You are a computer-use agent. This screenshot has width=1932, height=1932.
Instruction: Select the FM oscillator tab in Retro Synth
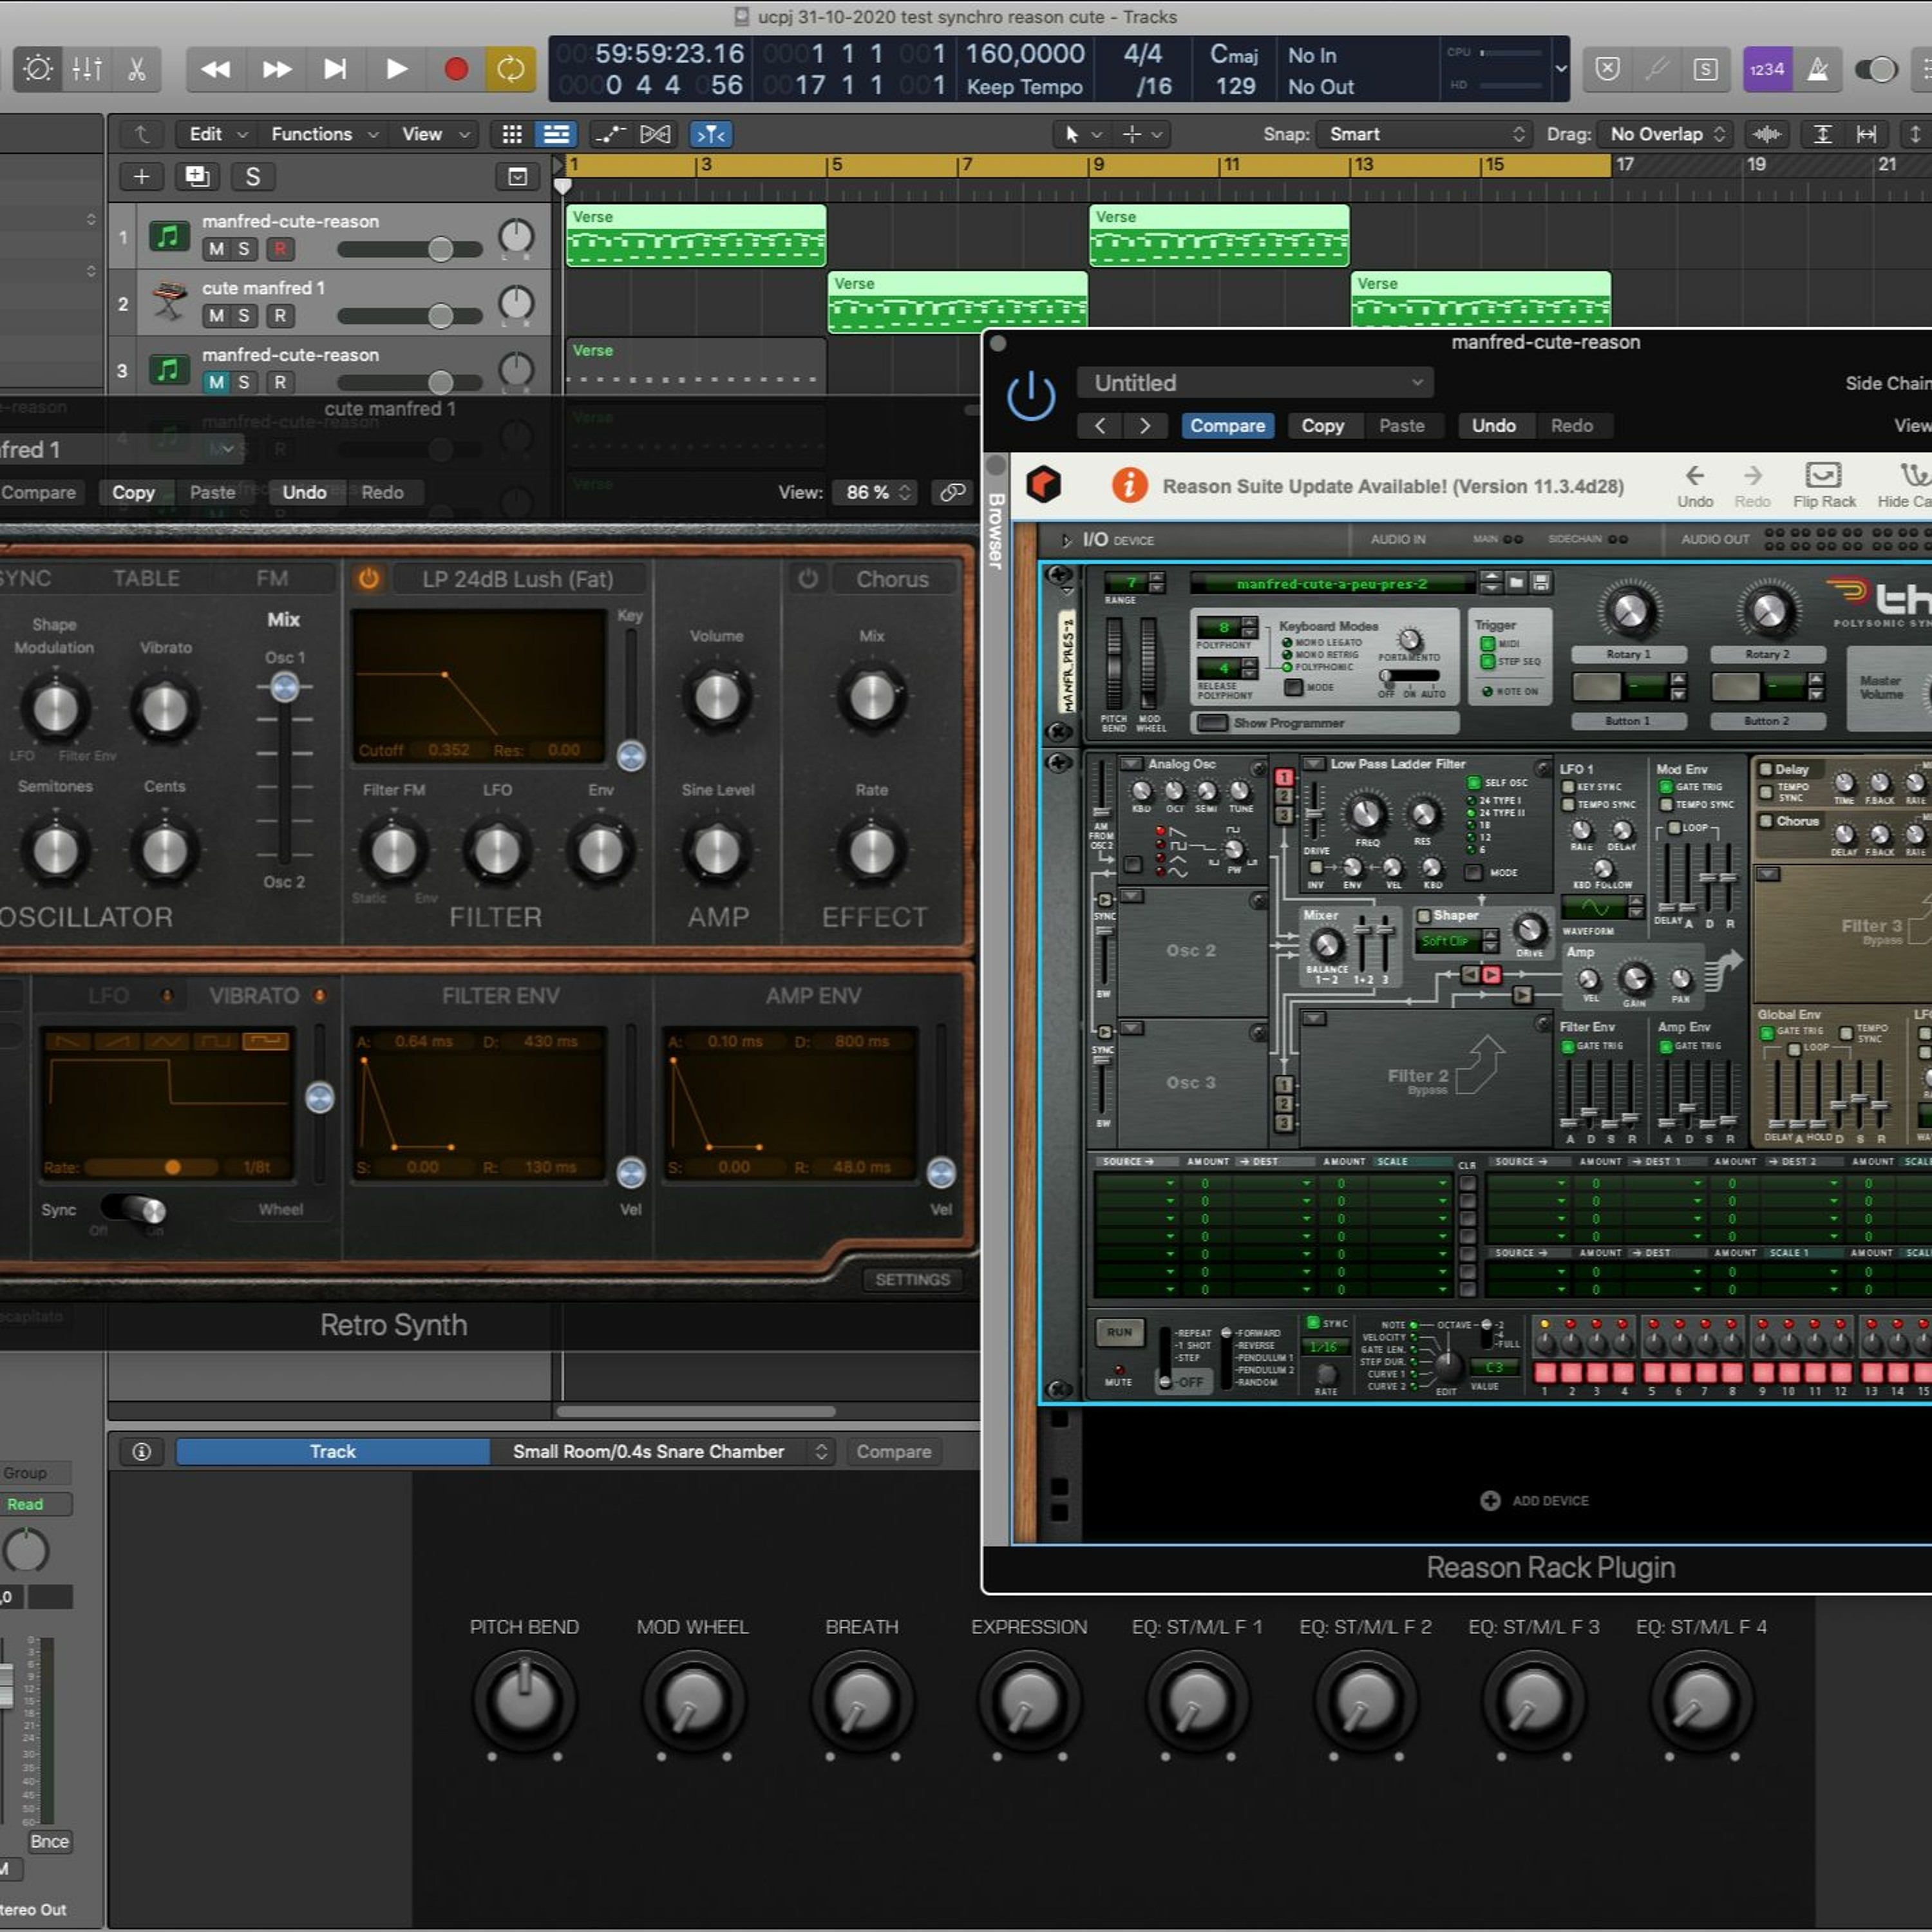[272, 579]
